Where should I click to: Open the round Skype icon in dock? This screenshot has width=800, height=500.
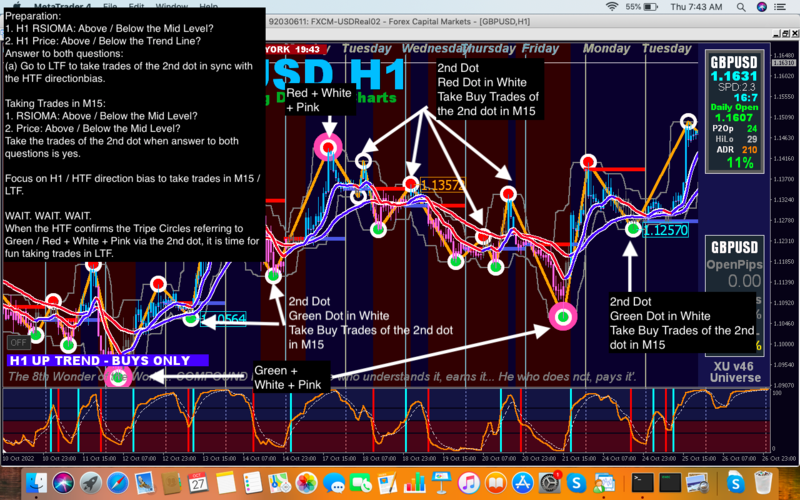point(577,482)
